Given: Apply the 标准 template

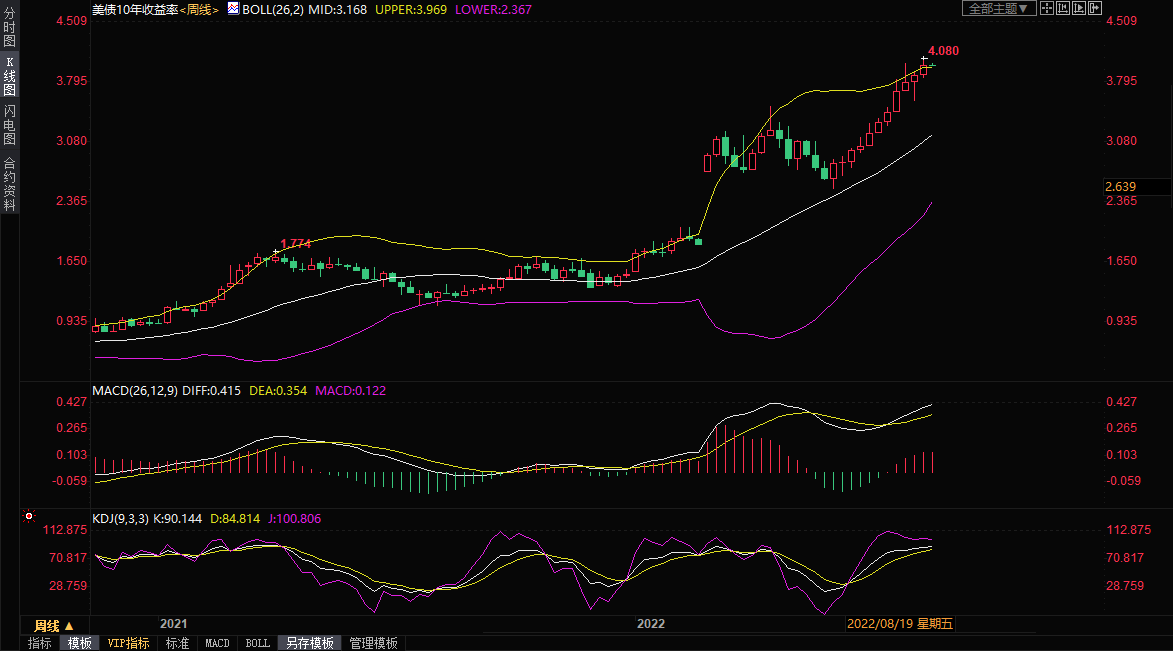Looking at the screenshot, I should point(177,643).
